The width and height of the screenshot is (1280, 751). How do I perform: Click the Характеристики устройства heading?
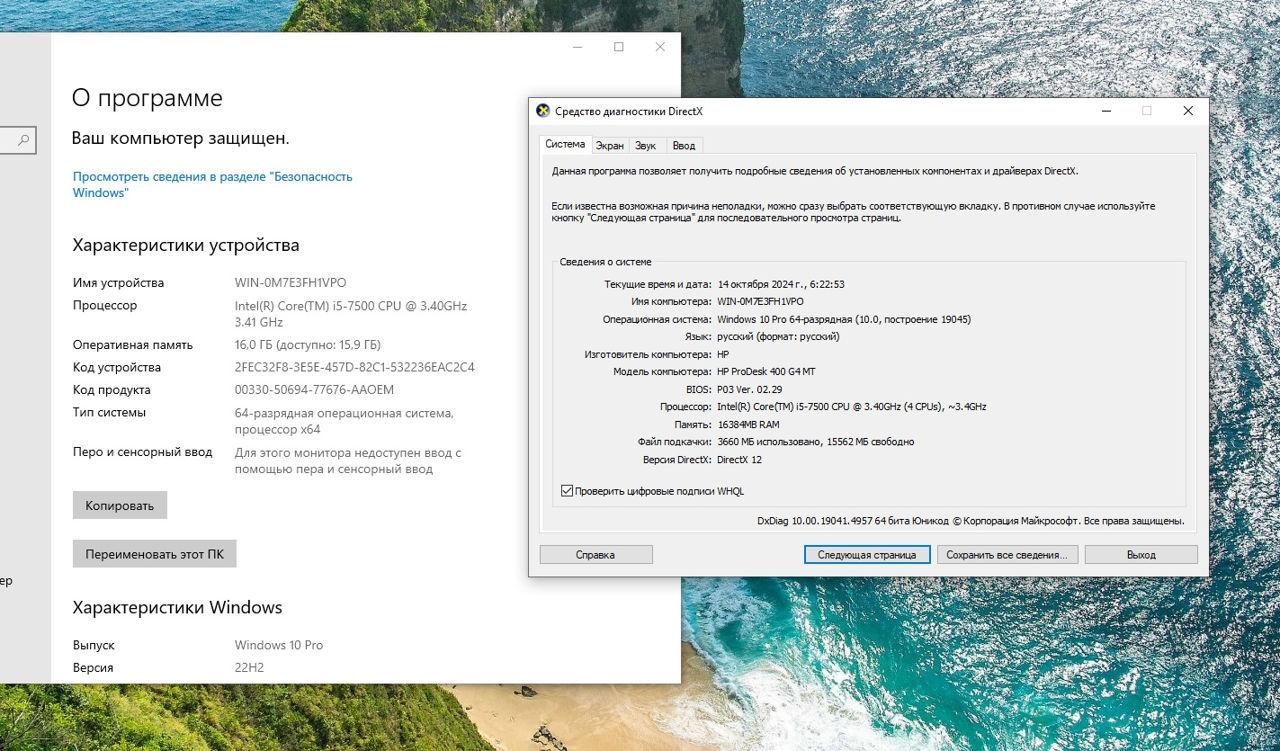(x=186, y=245)
